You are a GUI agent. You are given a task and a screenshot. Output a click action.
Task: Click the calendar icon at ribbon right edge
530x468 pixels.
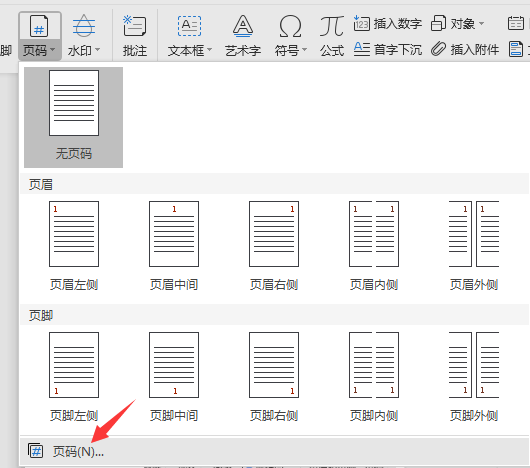[516, 23]
